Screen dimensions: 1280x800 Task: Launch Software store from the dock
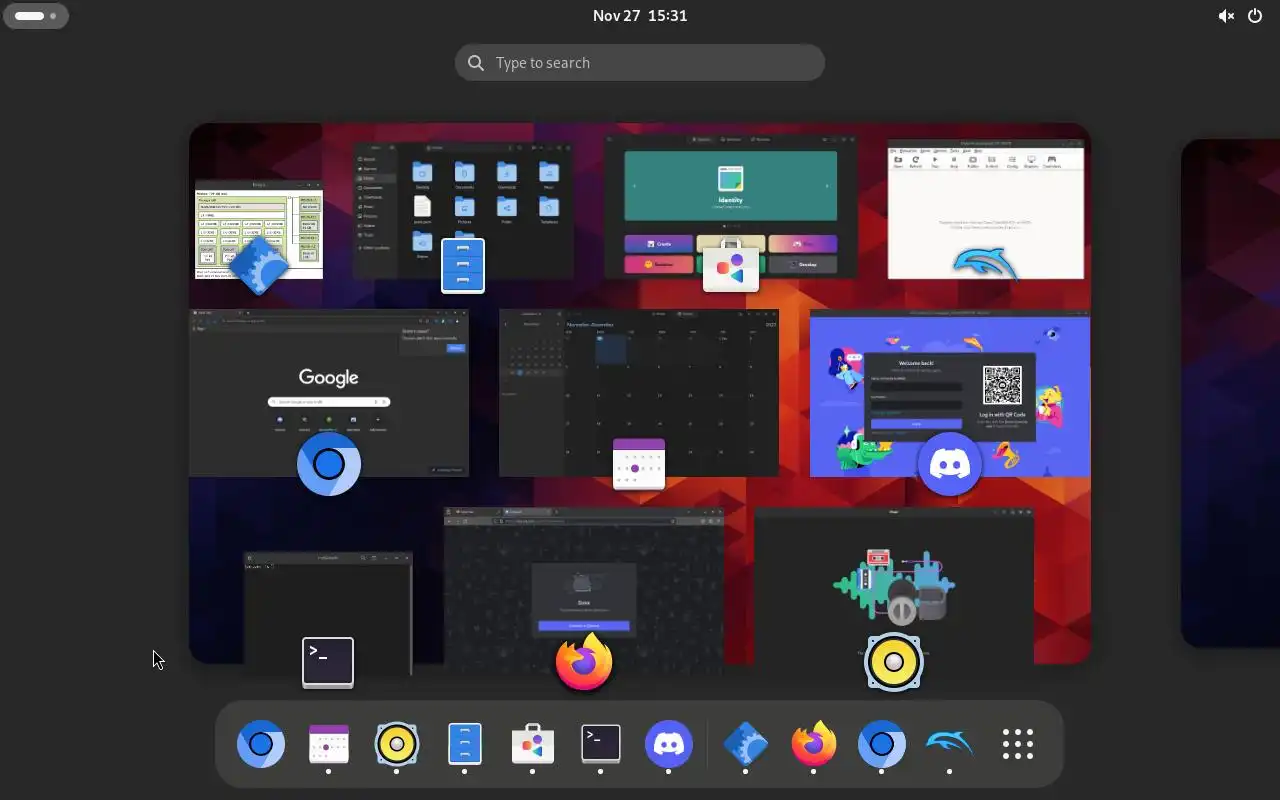pyautogui.click(x=533, y=745)
